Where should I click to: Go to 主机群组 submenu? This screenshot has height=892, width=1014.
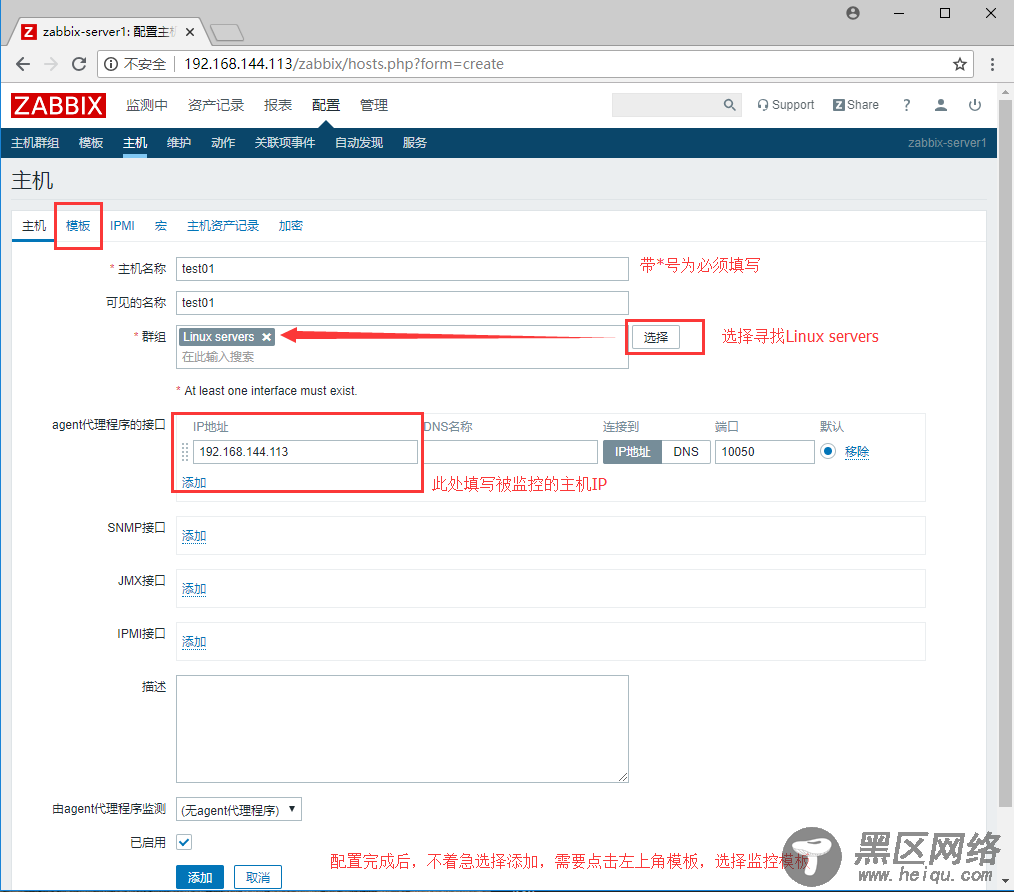(x=35, y=143)
